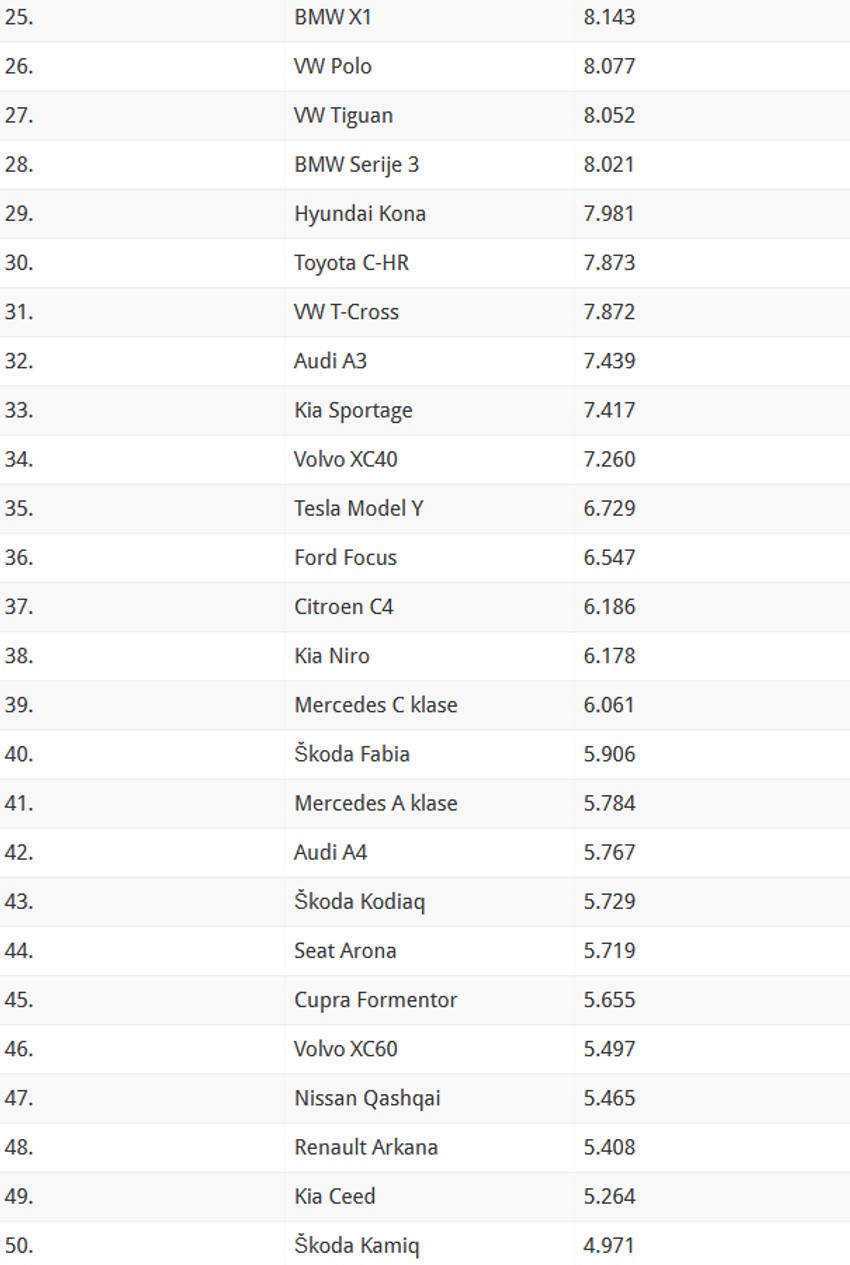
Task: Click the Toyota C-HR name
Action: 351,262
